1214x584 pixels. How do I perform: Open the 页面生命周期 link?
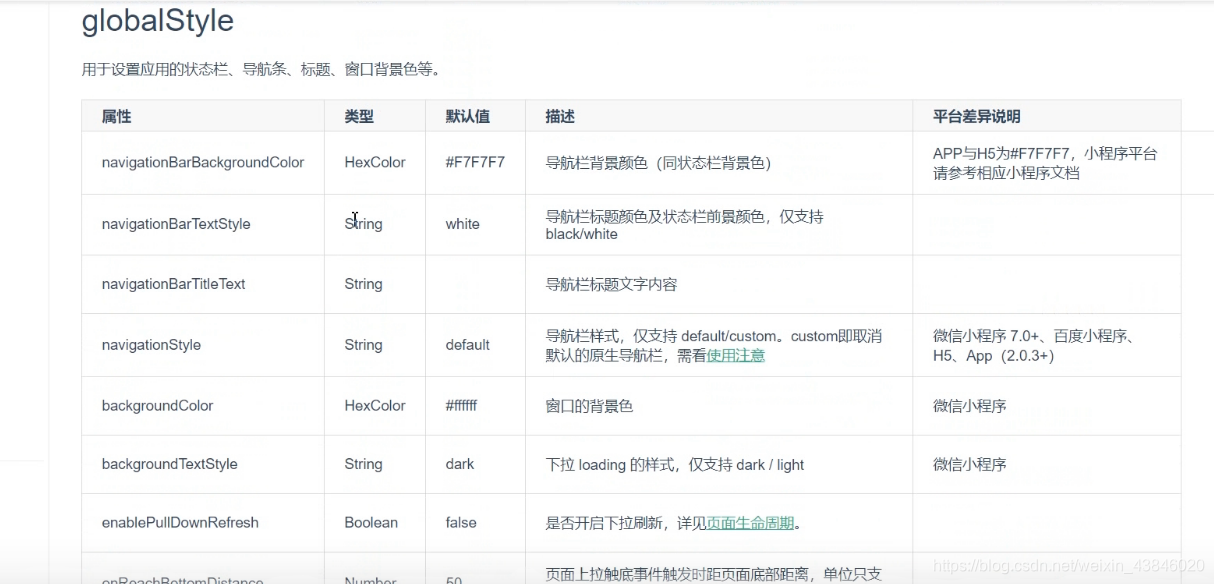pyautogui.click(x=751, y=523)
